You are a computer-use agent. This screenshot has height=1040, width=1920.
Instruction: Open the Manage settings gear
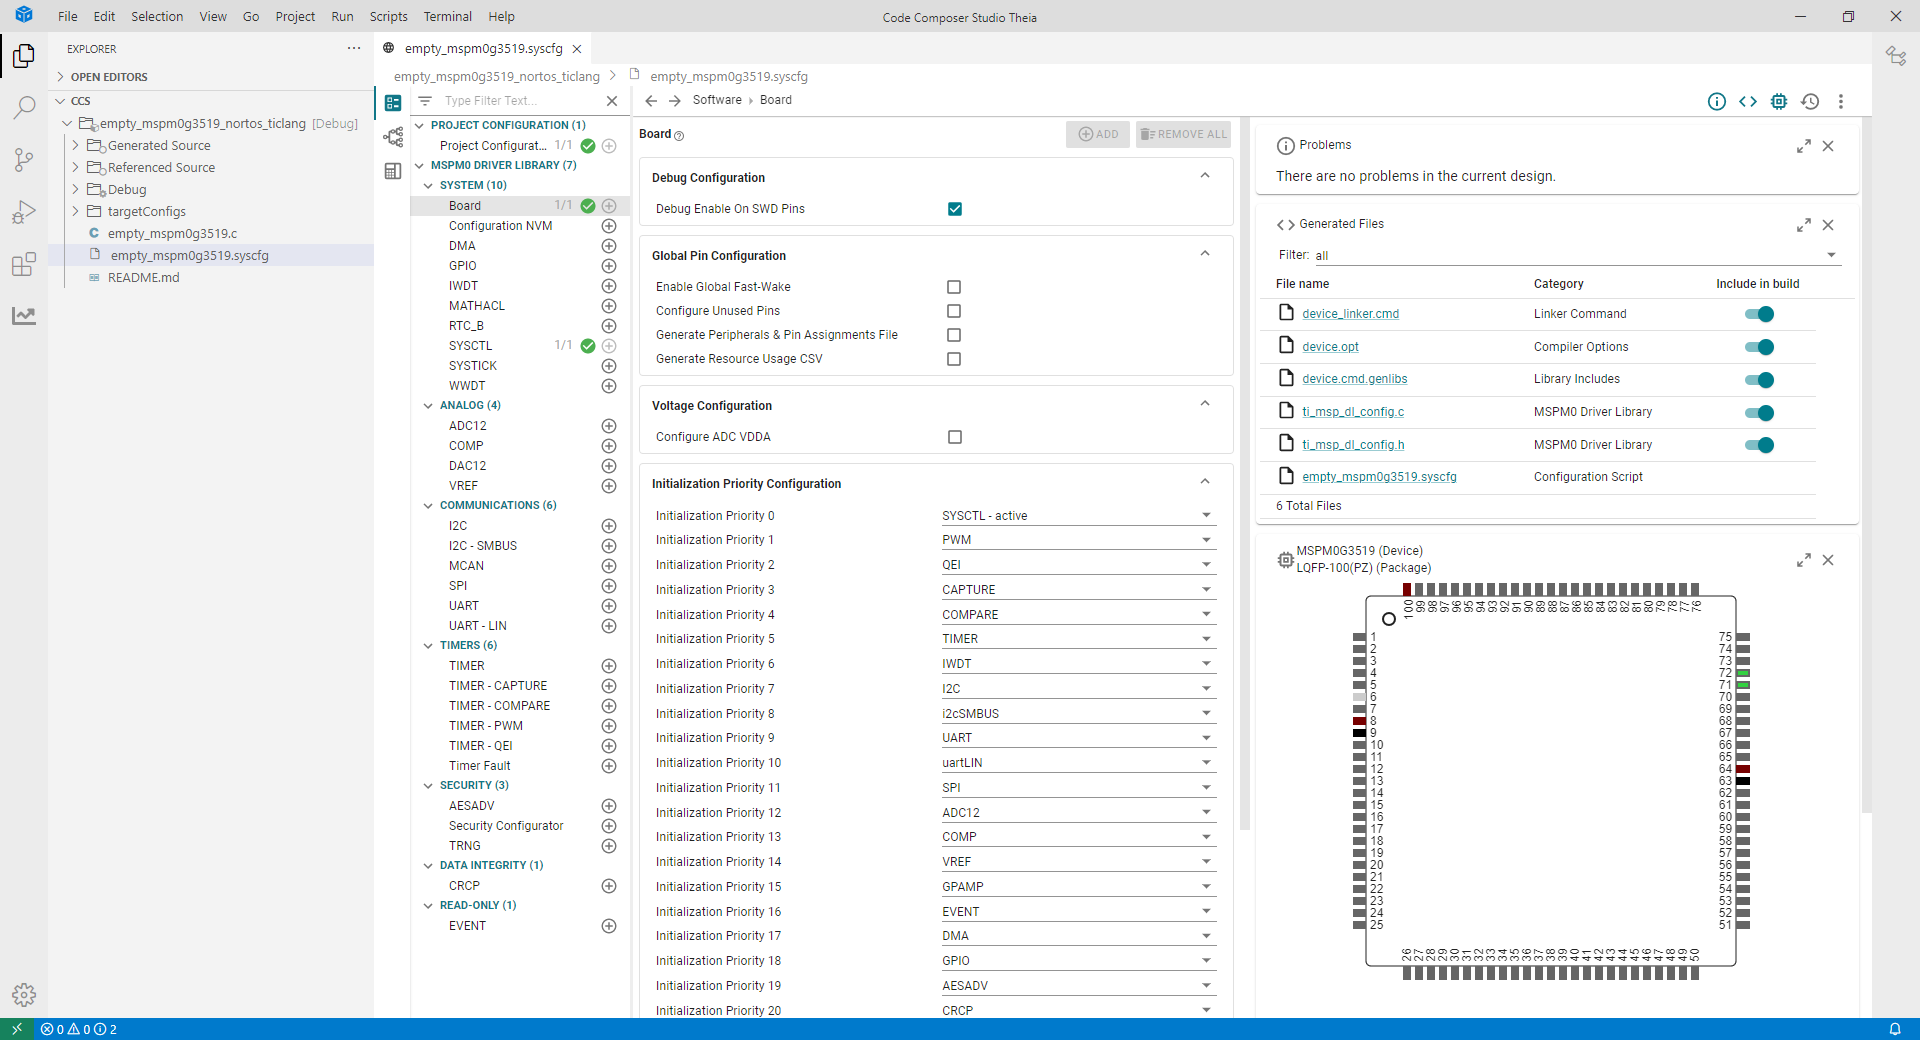tap(24, 995)
